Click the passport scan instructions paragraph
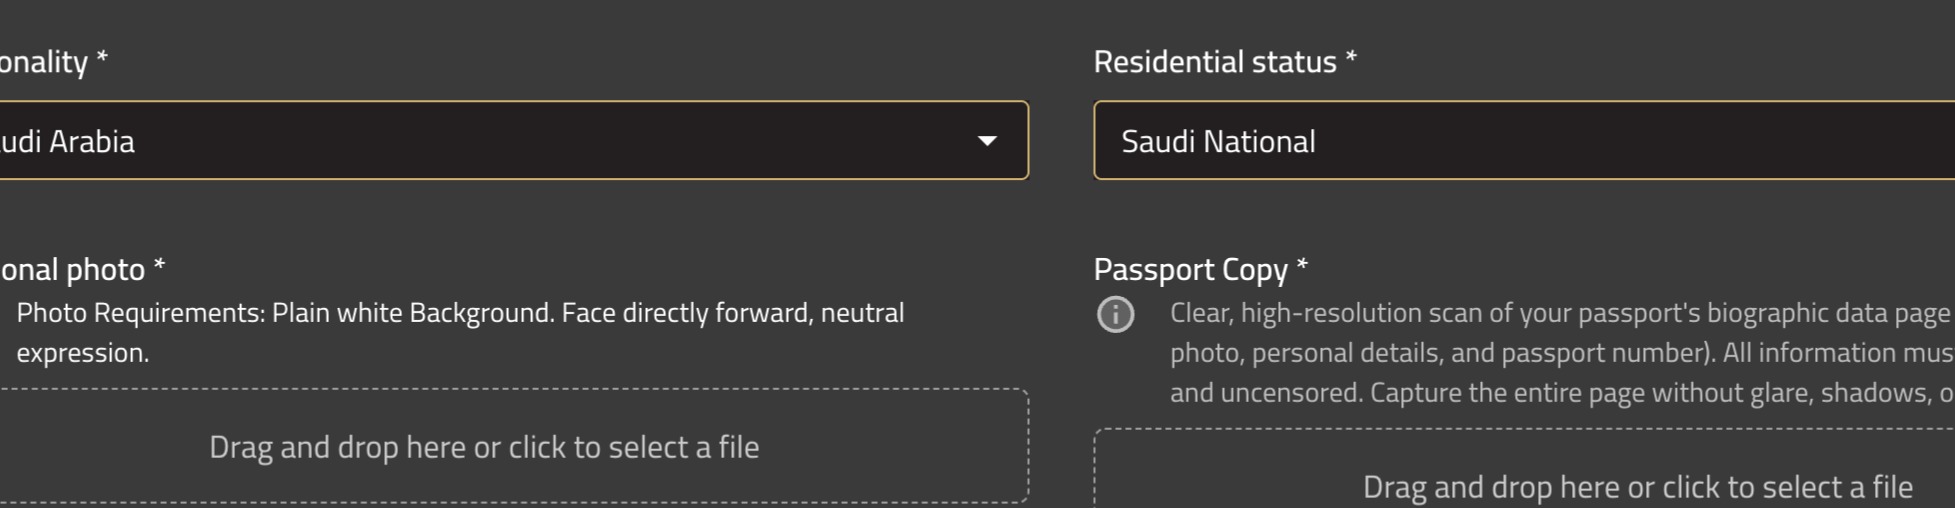The image size is (1955, 508). click(1562, 353)
